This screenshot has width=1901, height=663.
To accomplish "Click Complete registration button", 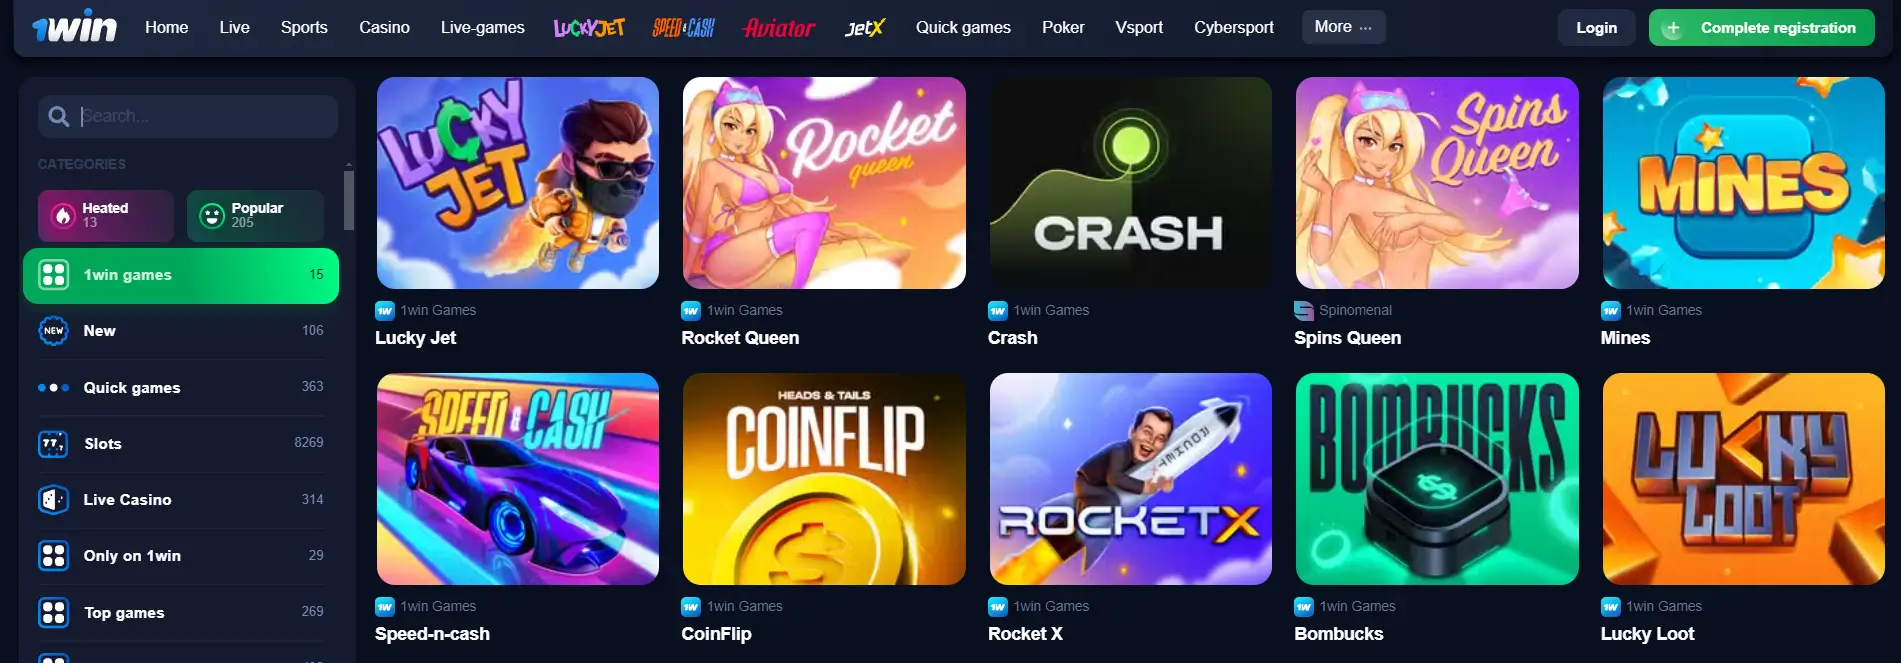I will (1761, 27).
